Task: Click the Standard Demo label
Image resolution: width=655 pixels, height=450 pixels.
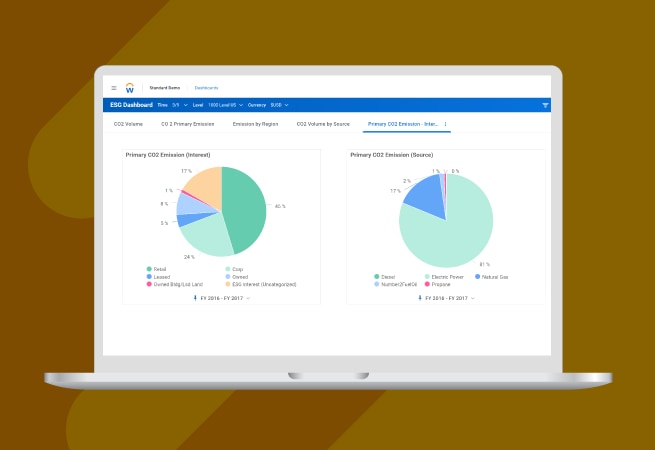Action: point(166,88)
